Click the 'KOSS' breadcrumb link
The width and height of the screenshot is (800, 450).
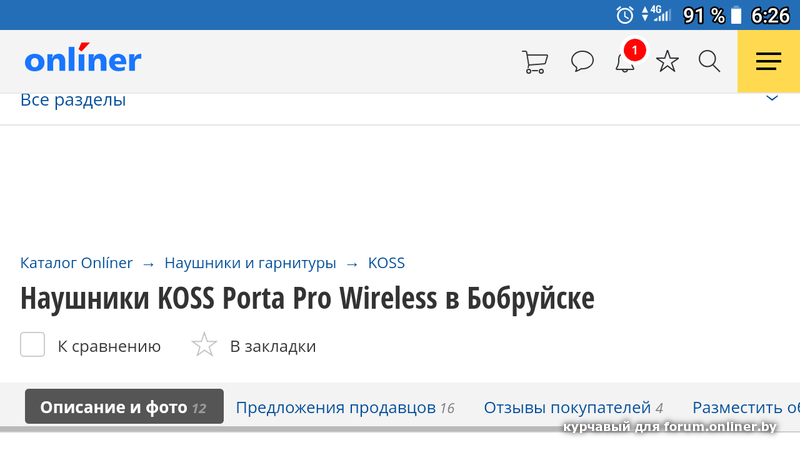coord(386,263)
